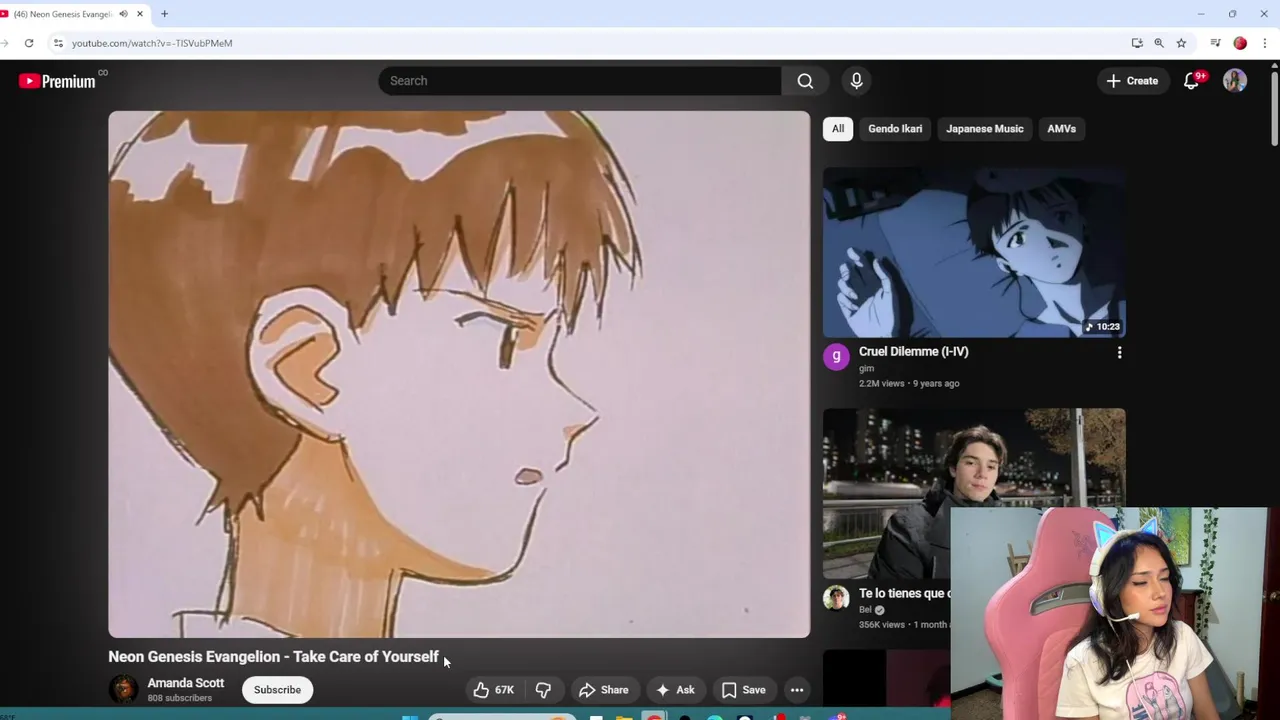1280x720 pixels.
Task: Click the Share button
Action: (x=604, y=690)
